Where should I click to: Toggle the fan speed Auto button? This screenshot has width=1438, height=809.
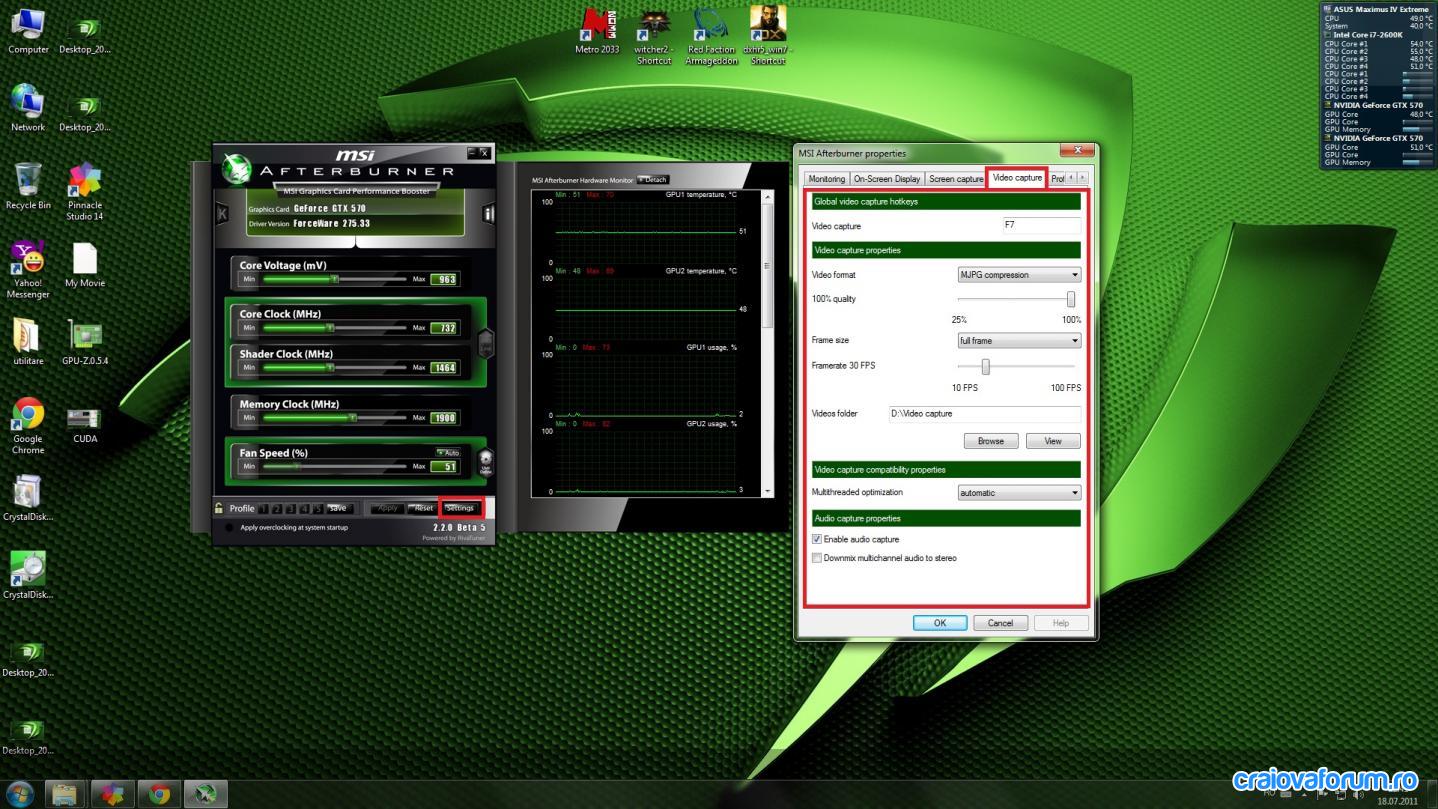447,453
